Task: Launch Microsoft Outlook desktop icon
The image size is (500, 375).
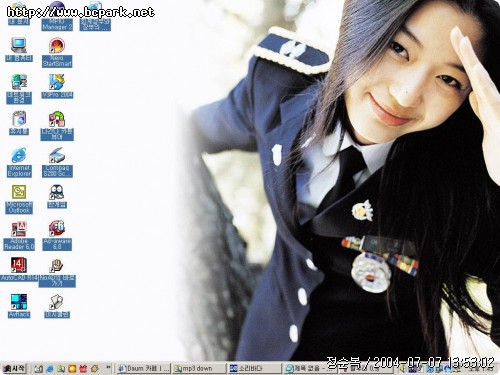Action: [x=19, y=199]
